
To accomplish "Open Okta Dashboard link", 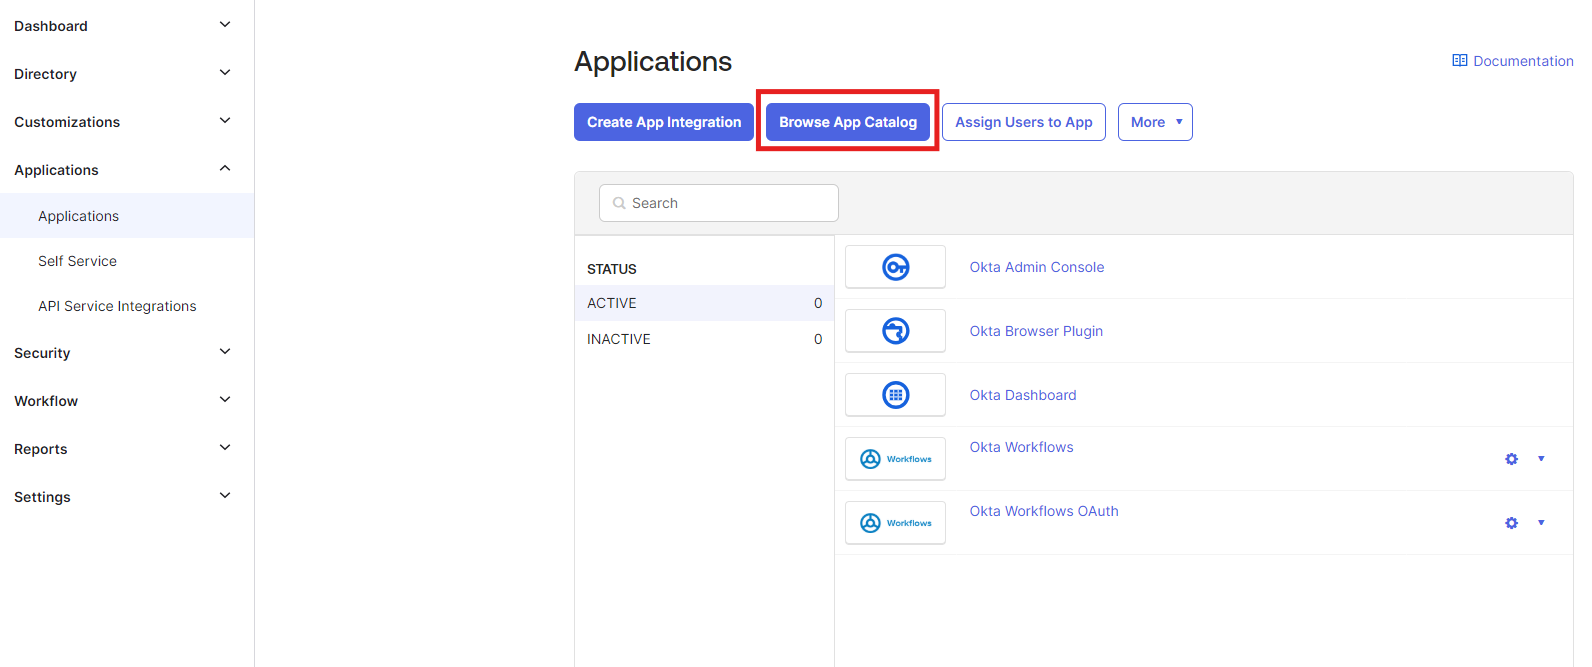I will 1023,395.
